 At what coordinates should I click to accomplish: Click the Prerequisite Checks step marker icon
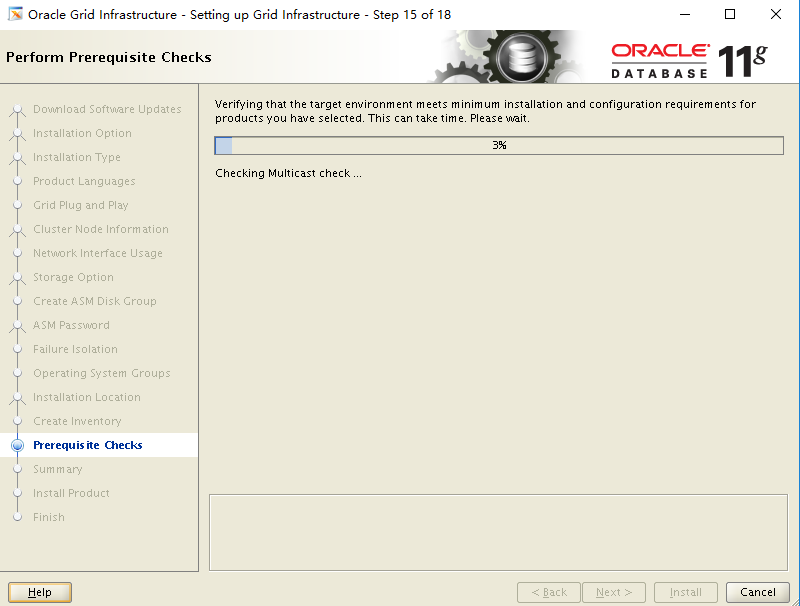point(17,445)
